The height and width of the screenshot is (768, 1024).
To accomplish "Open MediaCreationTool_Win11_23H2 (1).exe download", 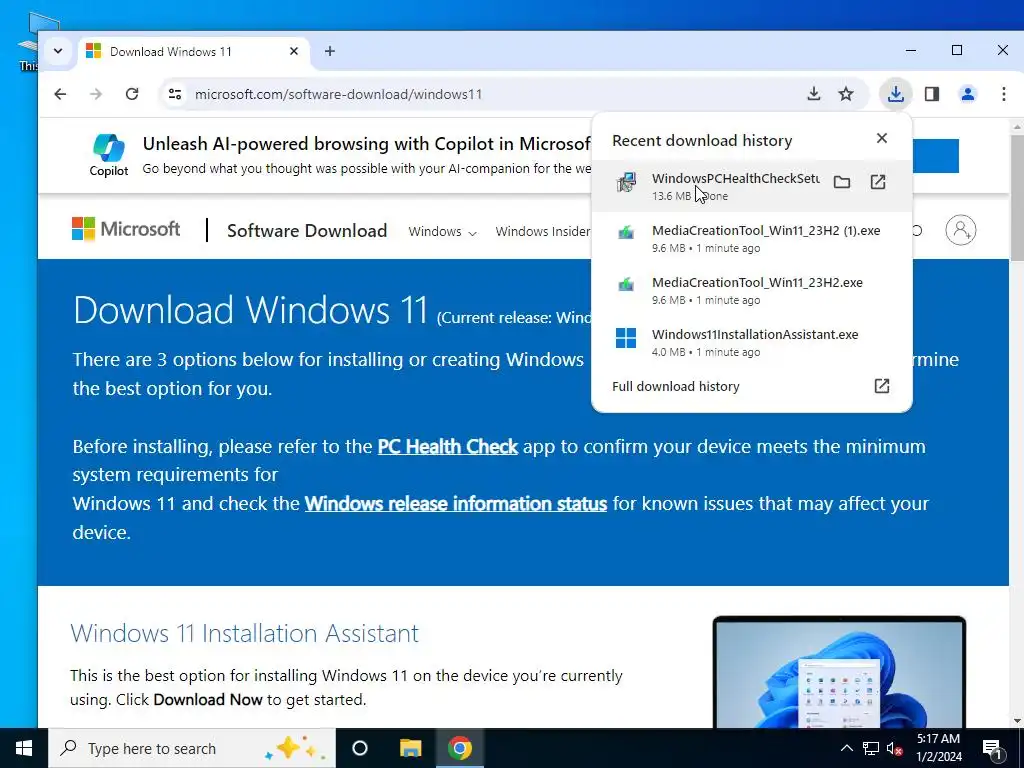I will pyautogui.click(x=751, y=238).
